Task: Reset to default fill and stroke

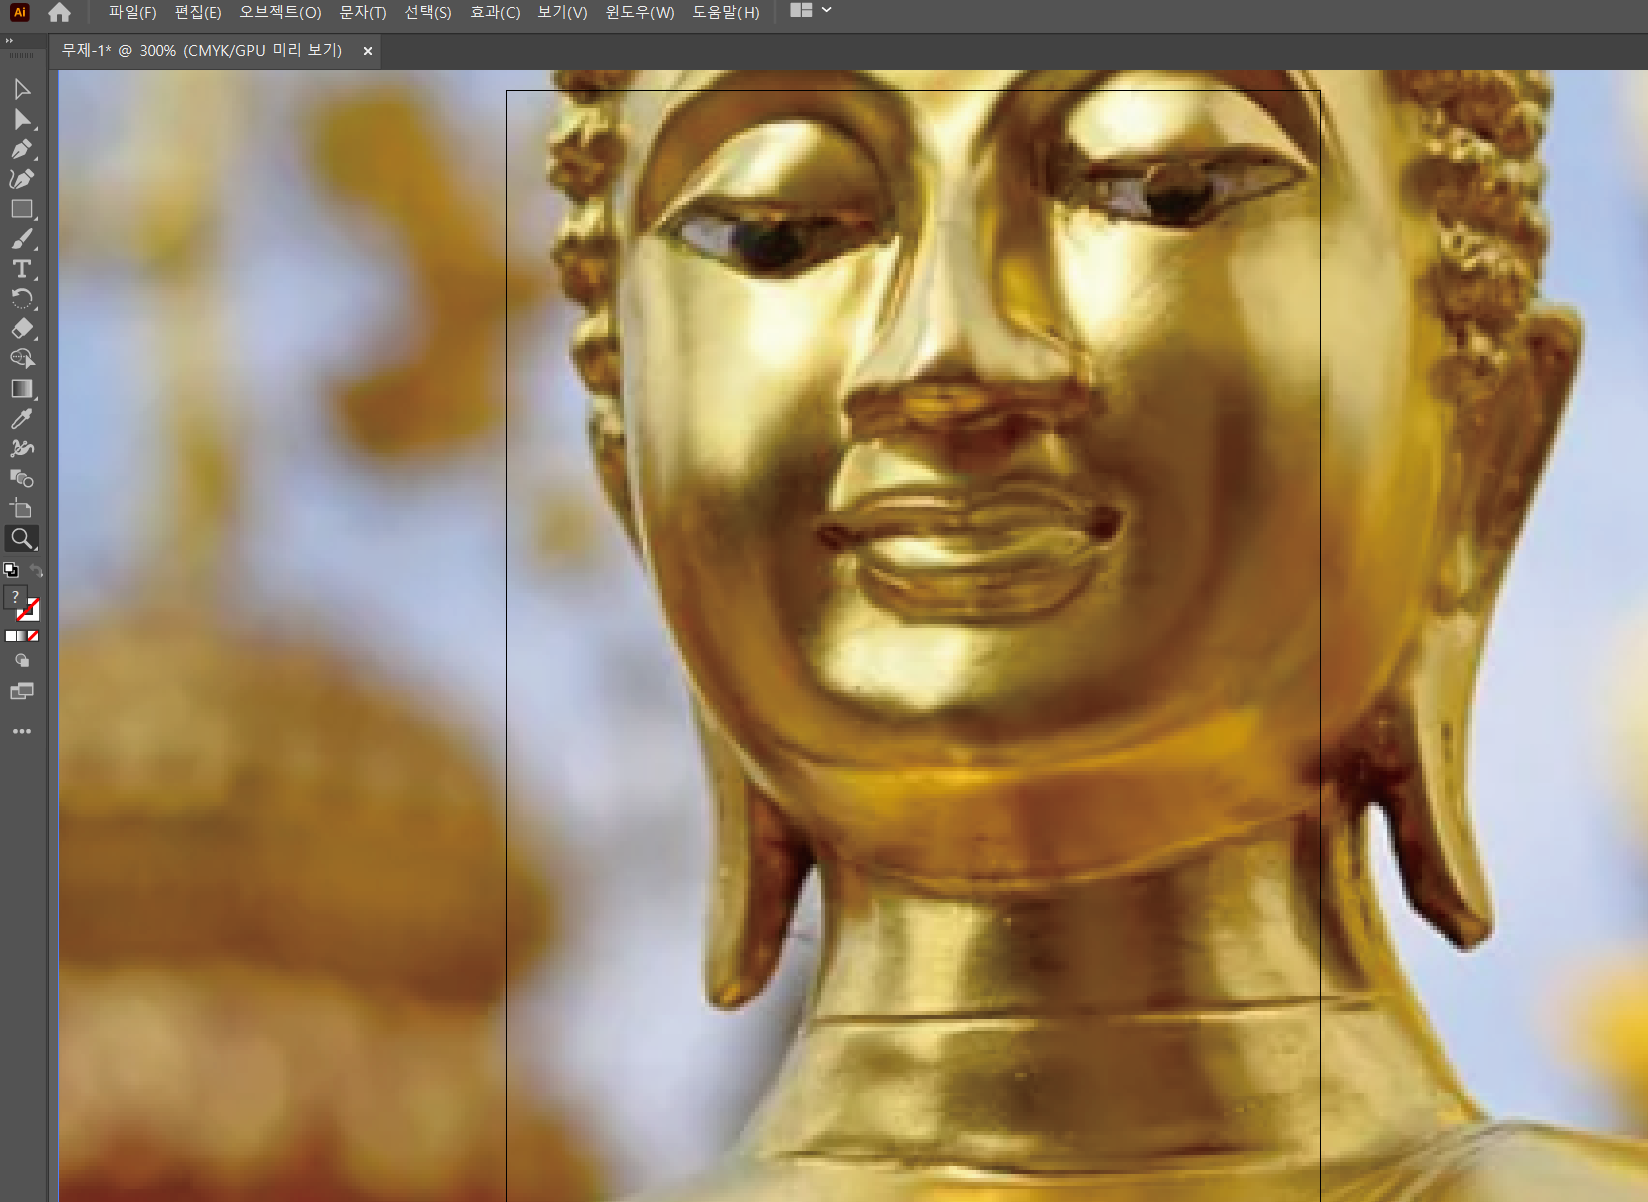Action: point(10,570)
